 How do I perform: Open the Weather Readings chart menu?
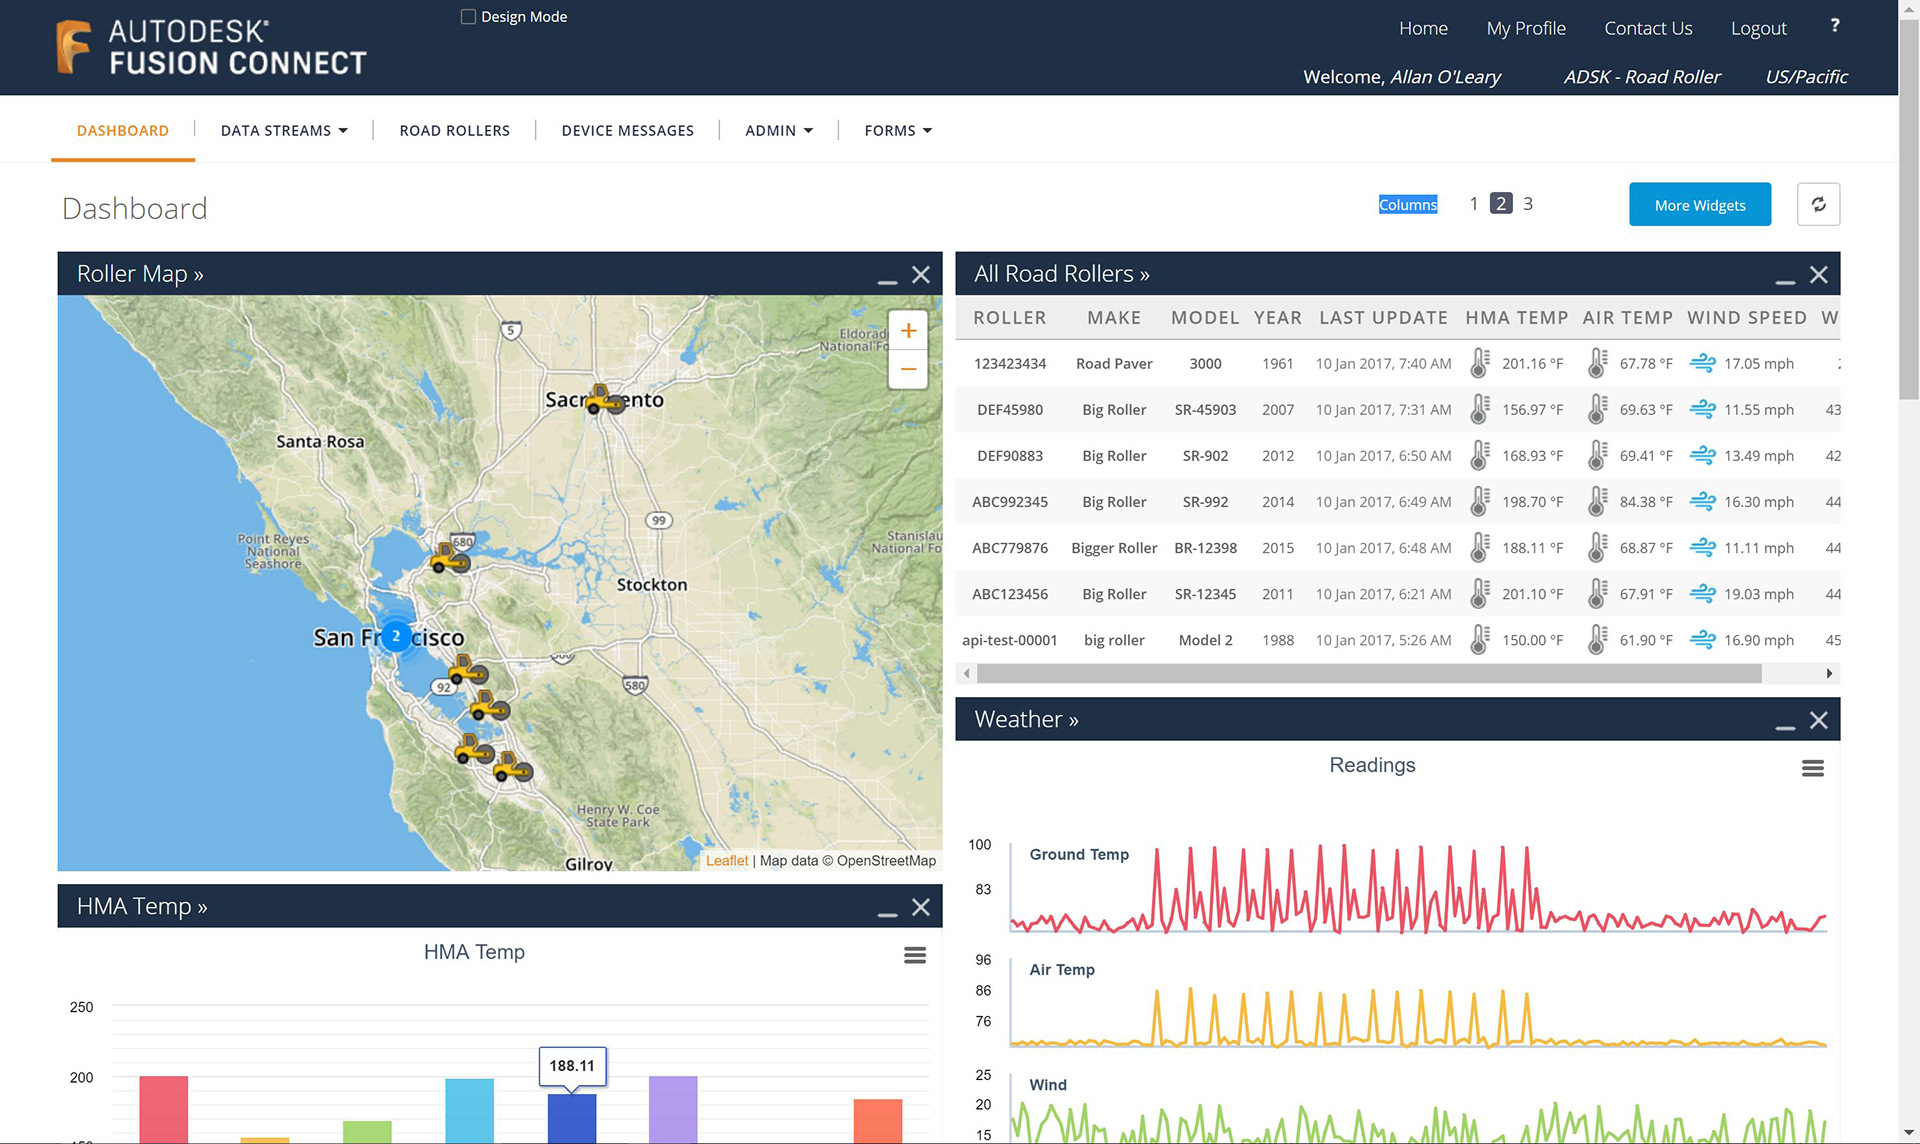click(1812, 768)
